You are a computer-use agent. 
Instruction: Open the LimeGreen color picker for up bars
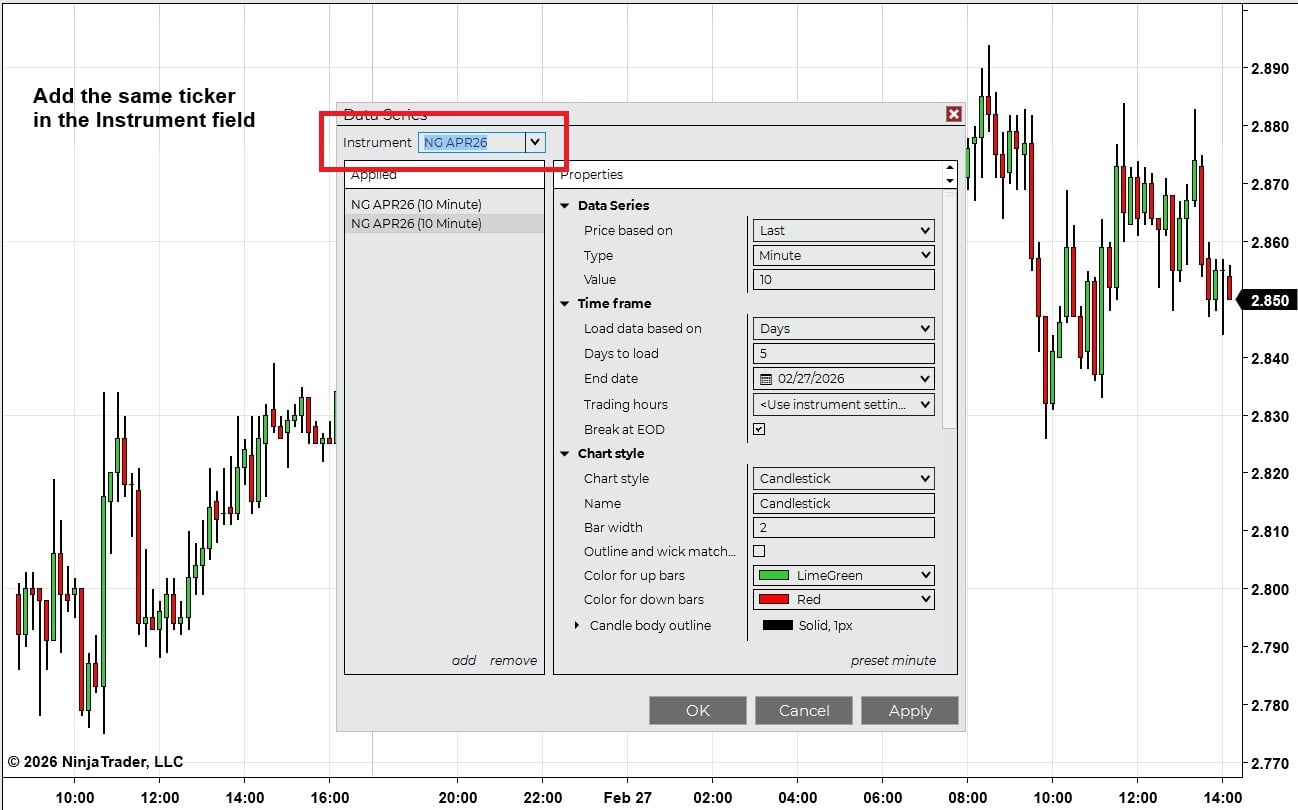(x=923, y=575)
